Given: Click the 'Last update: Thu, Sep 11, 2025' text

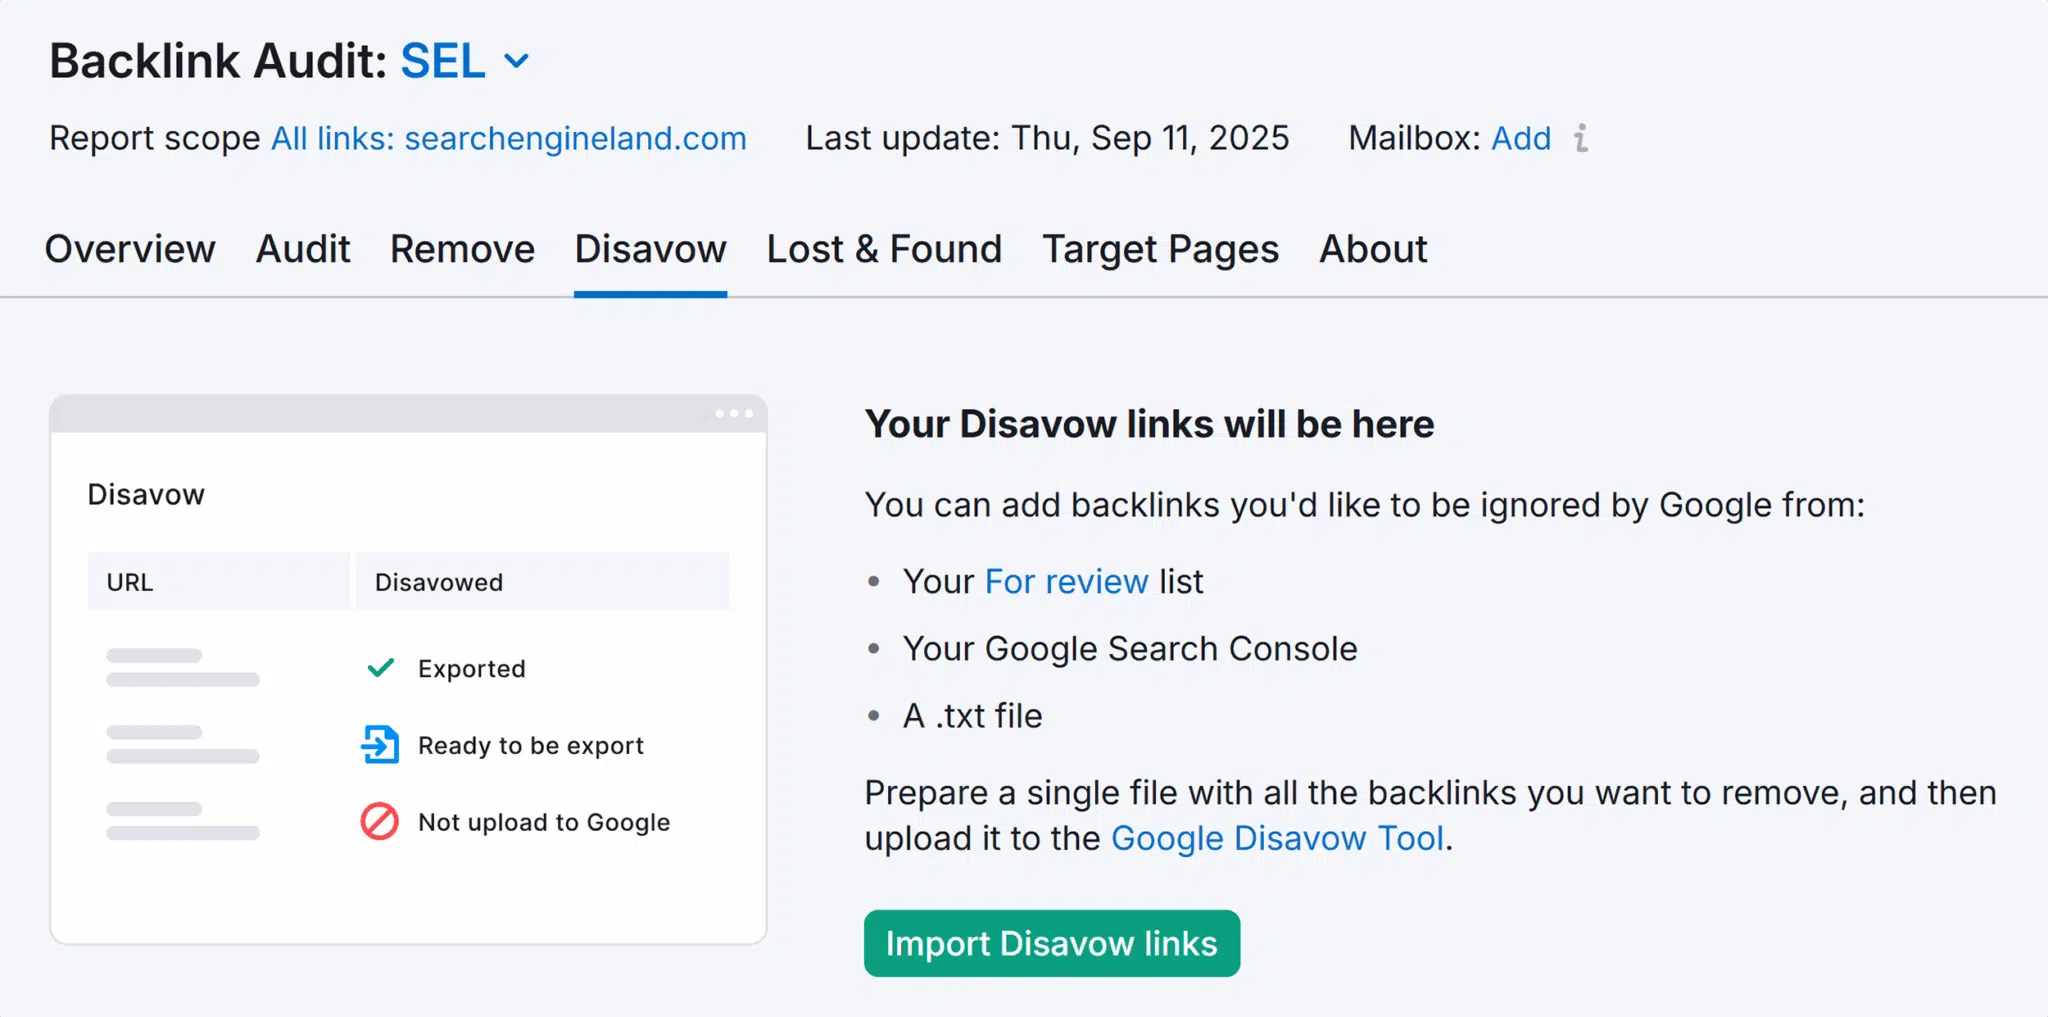Looking at the screenshot, I should coord(1047,138).
